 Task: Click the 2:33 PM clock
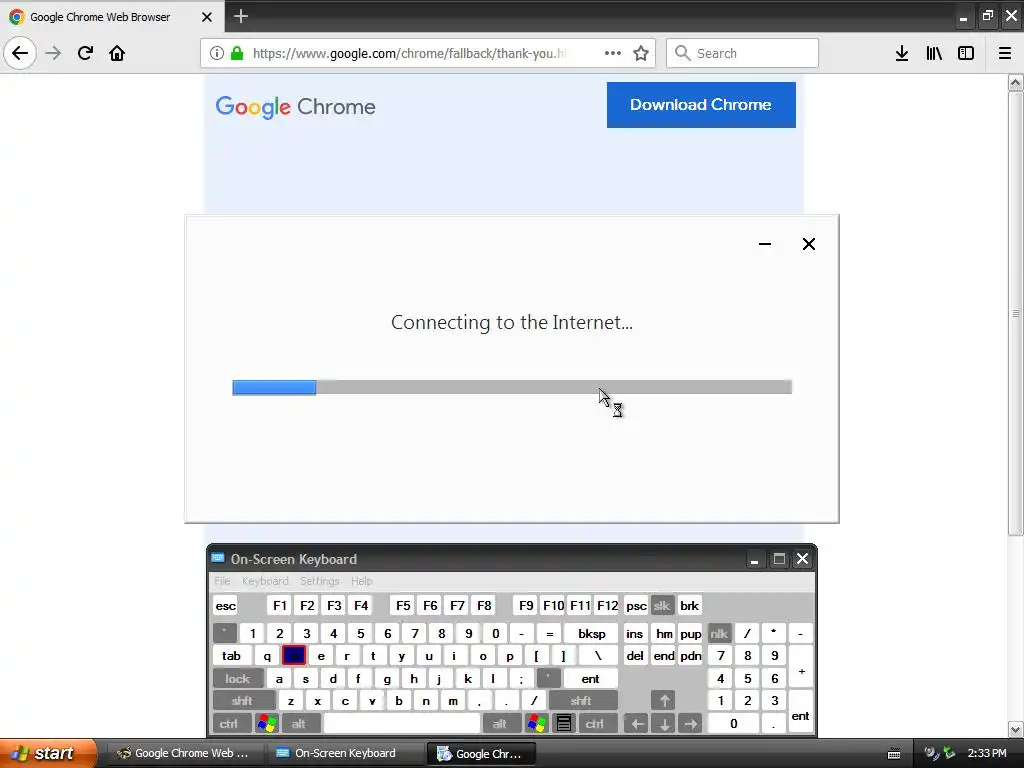(x=987, y=753)
